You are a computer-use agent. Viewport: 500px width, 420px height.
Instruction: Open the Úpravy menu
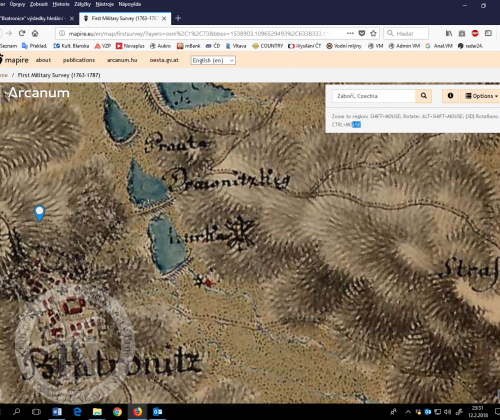(x=17, y=4)
